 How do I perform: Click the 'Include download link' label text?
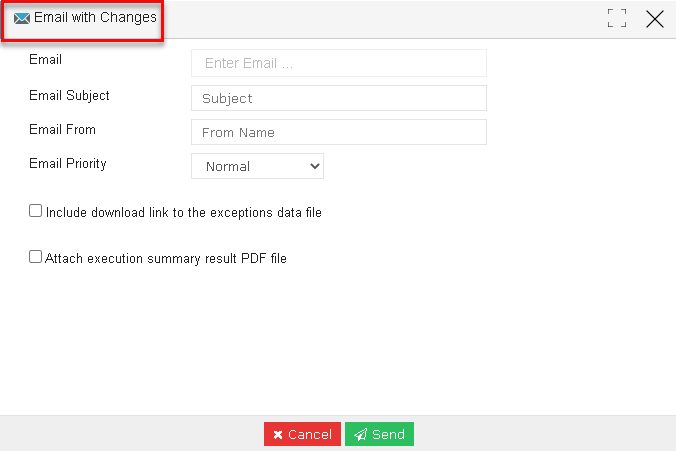(184, 213)
